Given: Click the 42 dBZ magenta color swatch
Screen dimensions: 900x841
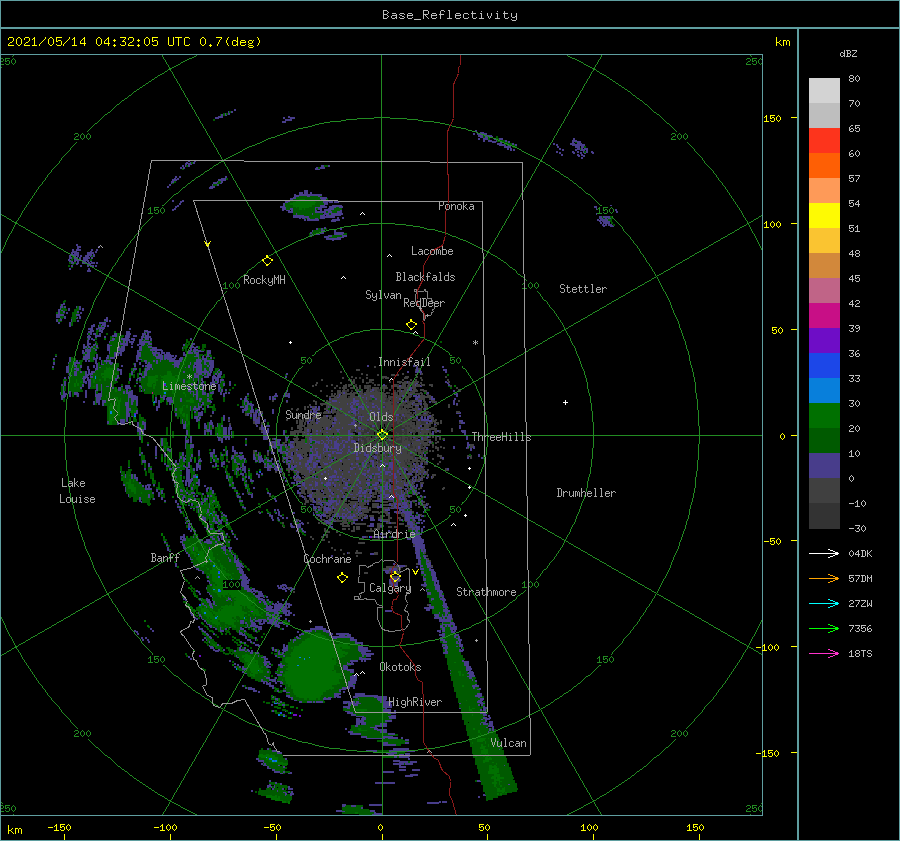Looking at the screenshot, I should 824,316.
